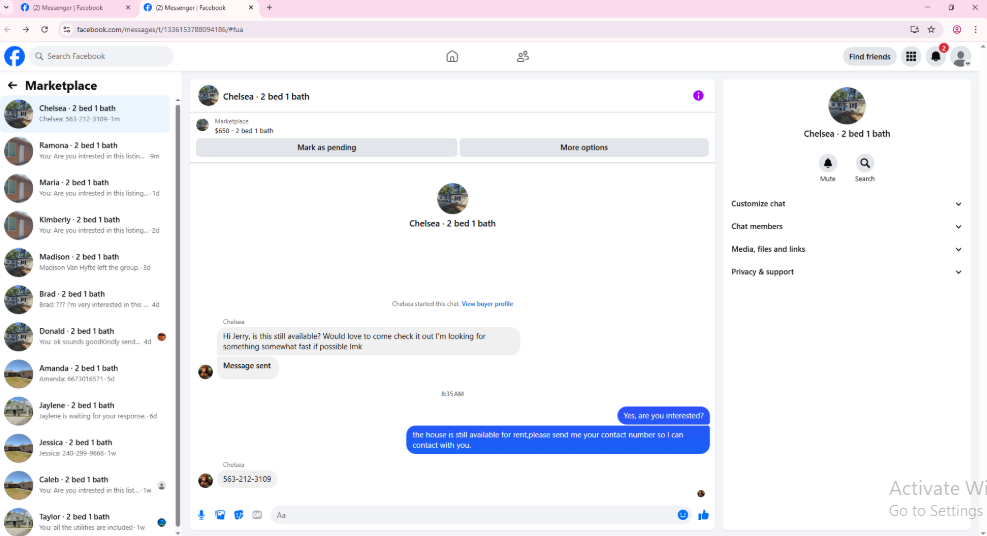Open the Facebook menu grid icon
The height and width of the screenshot is (536, 987).
pyautogui.click(x=911, y=57)
